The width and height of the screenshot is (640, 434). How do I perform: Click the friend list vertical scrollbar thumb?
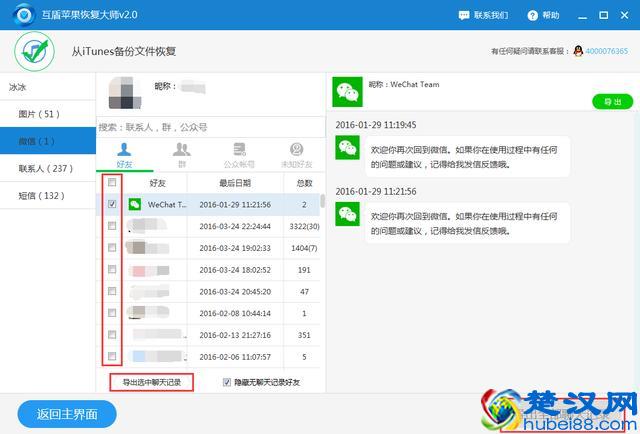point(322,201)
